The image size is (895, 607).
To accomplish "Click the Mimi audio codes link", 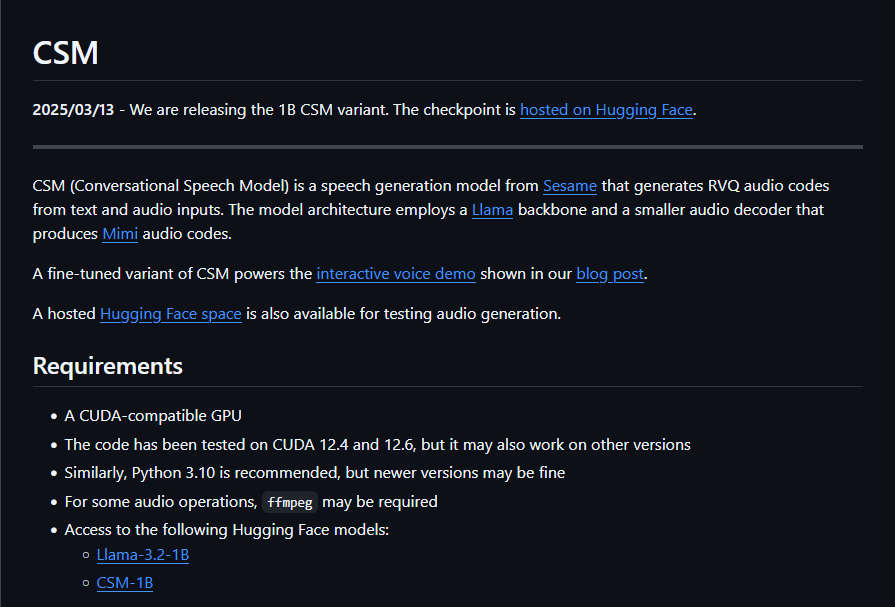I will (x=120, y=234).
